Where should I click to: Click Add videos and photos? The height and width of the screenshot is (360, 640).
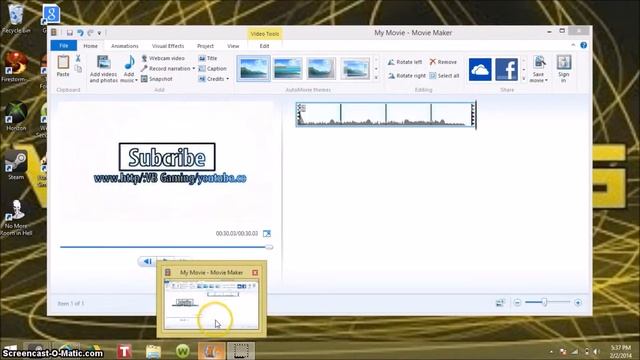pyautogui.click(x=103, y=69)
